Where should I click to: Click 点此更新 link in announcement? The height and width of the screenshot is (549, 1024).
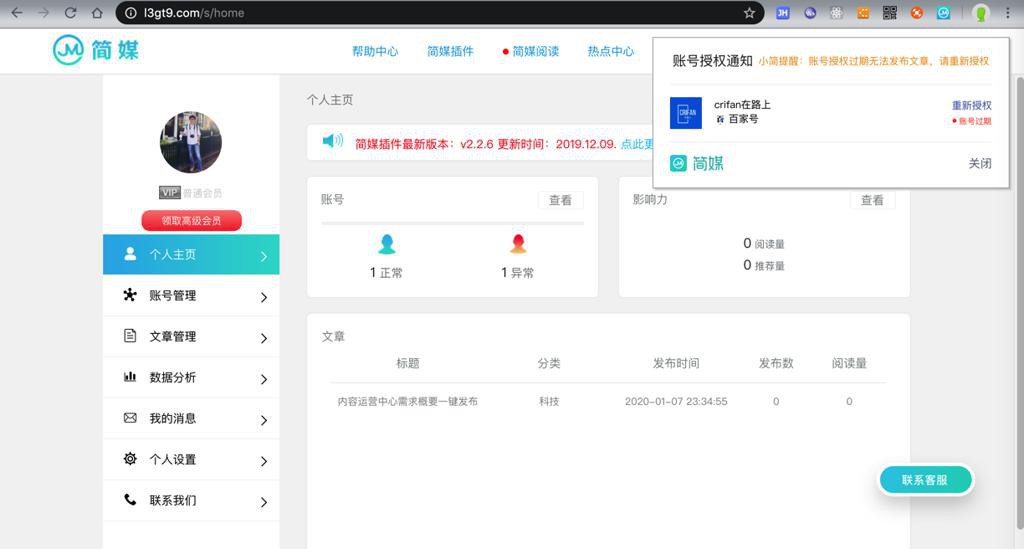click(637, 144)
